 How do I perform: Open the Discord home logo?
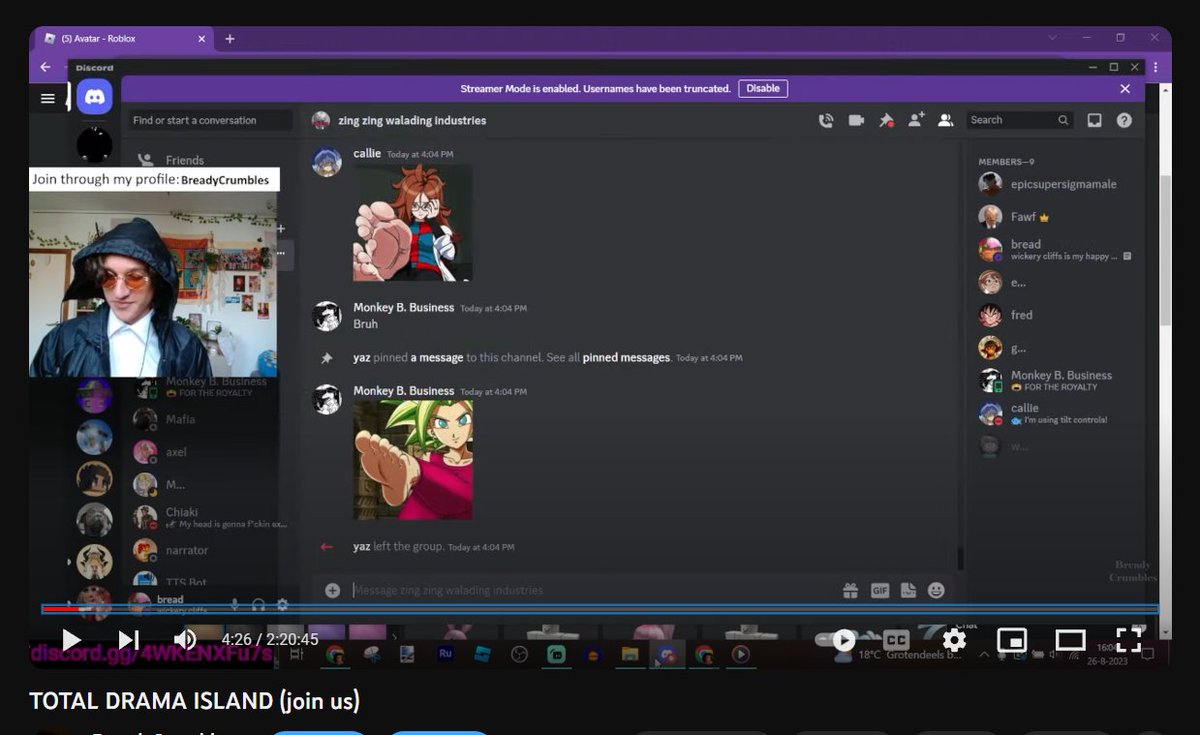pos(94,97)
